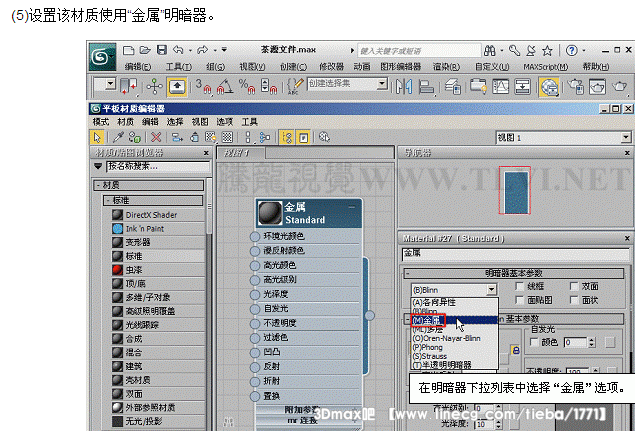Toggle the angle snap icon
The width and height of the screenshot is (635, 431).
pyautogui.click(x=225, y=86)
